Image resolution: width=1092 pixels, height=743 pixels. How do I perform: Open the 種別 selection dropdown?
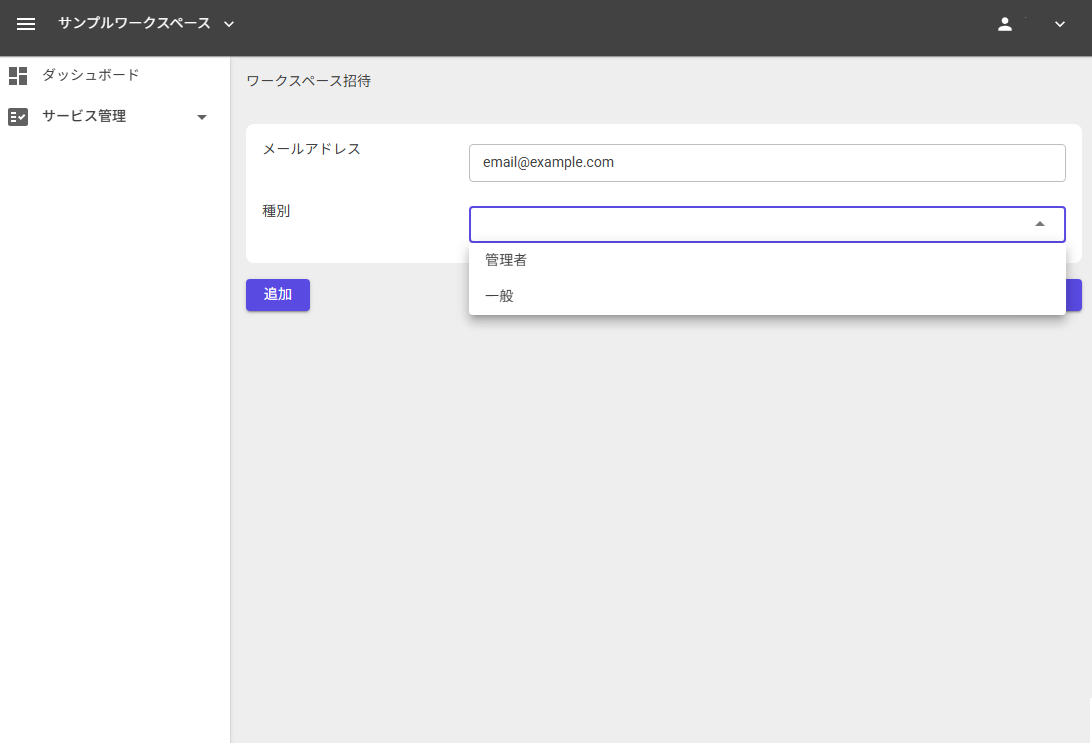click(x=767, y=224)
